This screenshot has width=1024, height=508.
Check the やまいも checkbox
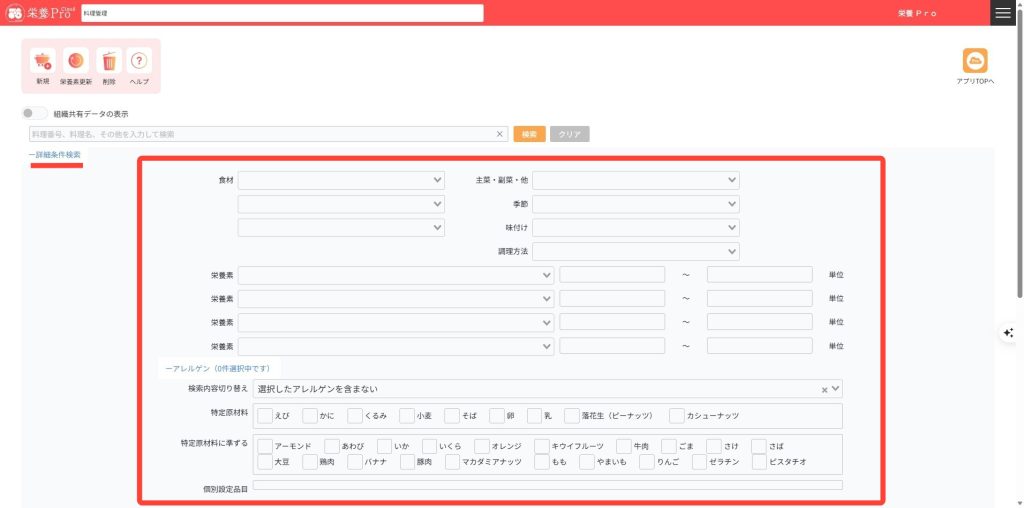click(x=587, y=462)
